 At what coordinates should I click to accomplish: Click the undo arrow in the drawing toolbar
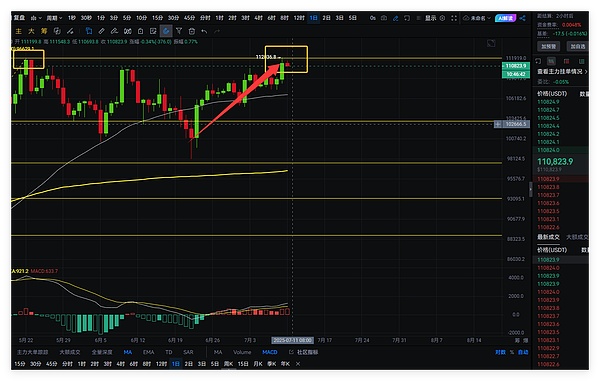click(x=204, y=31)
